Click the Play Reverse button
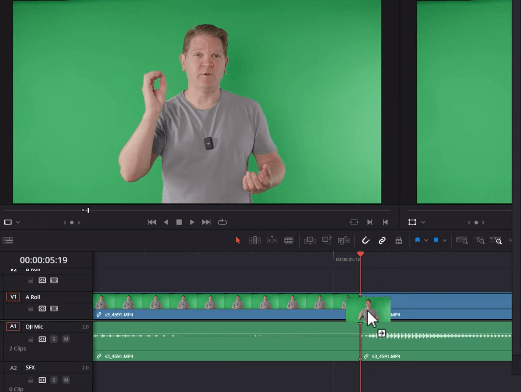 pyautogui.click(x=166, y=222)
